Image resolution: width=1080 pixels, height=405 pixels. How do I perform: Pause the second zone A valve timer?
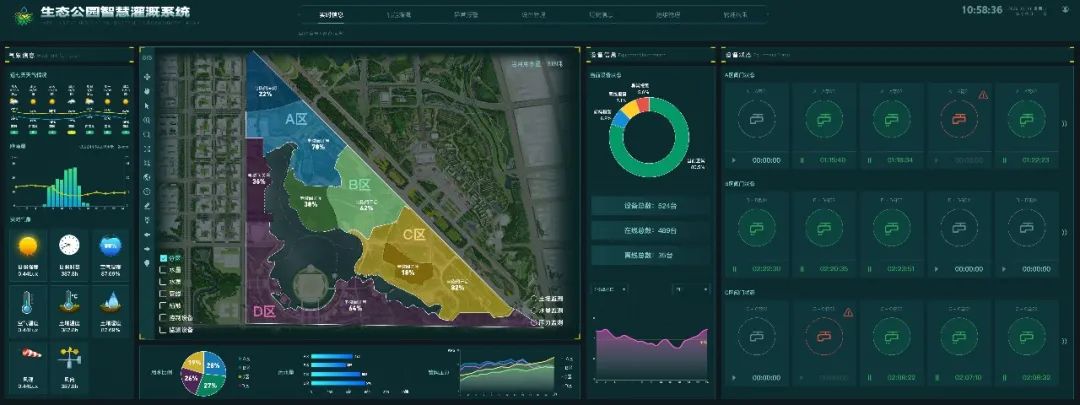point(801,160)
